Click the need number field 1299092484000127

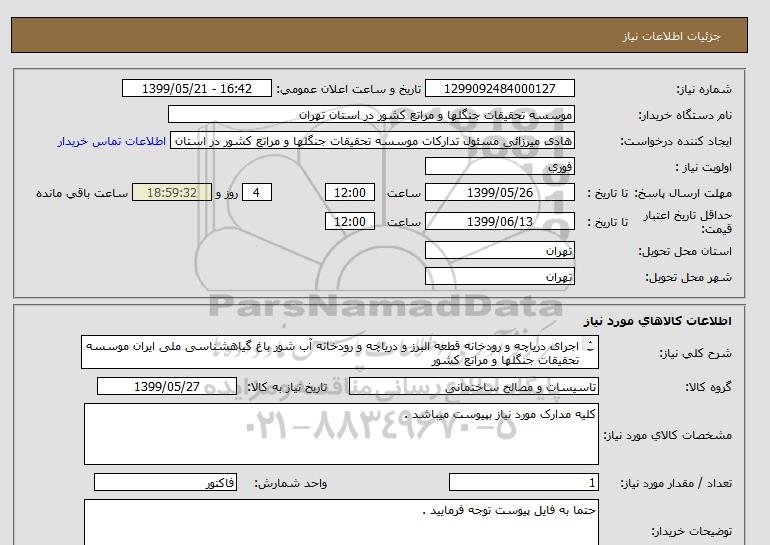click(499, 88)
